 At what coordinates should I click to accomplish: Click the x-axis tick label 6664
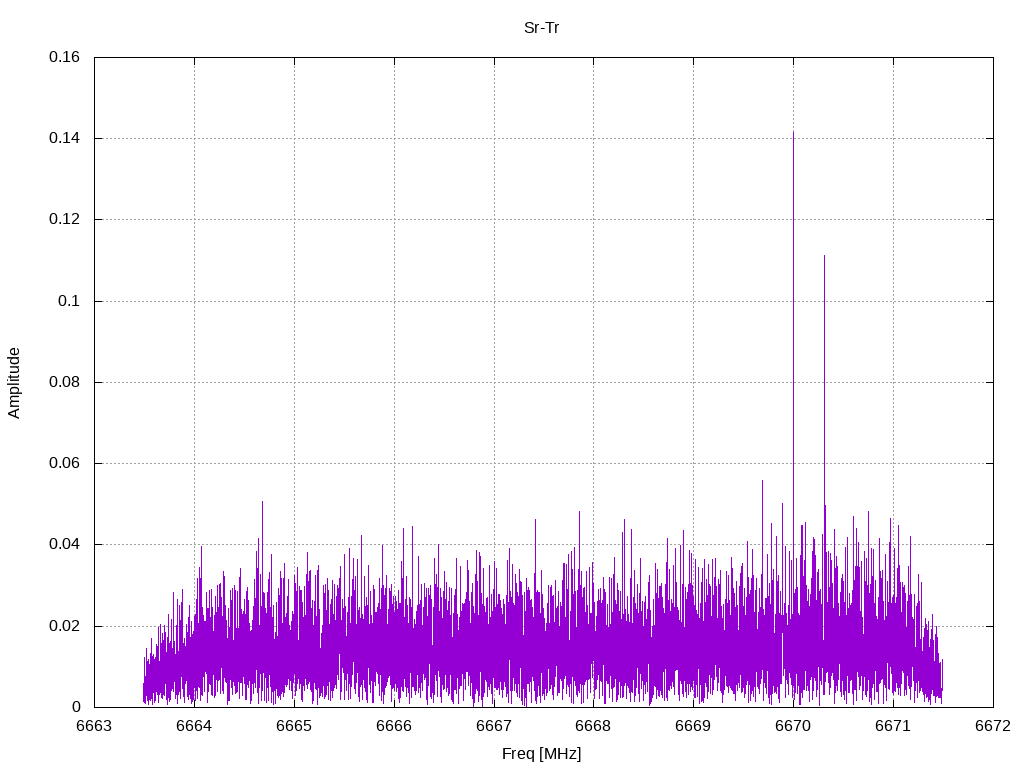tap(194, 726)
